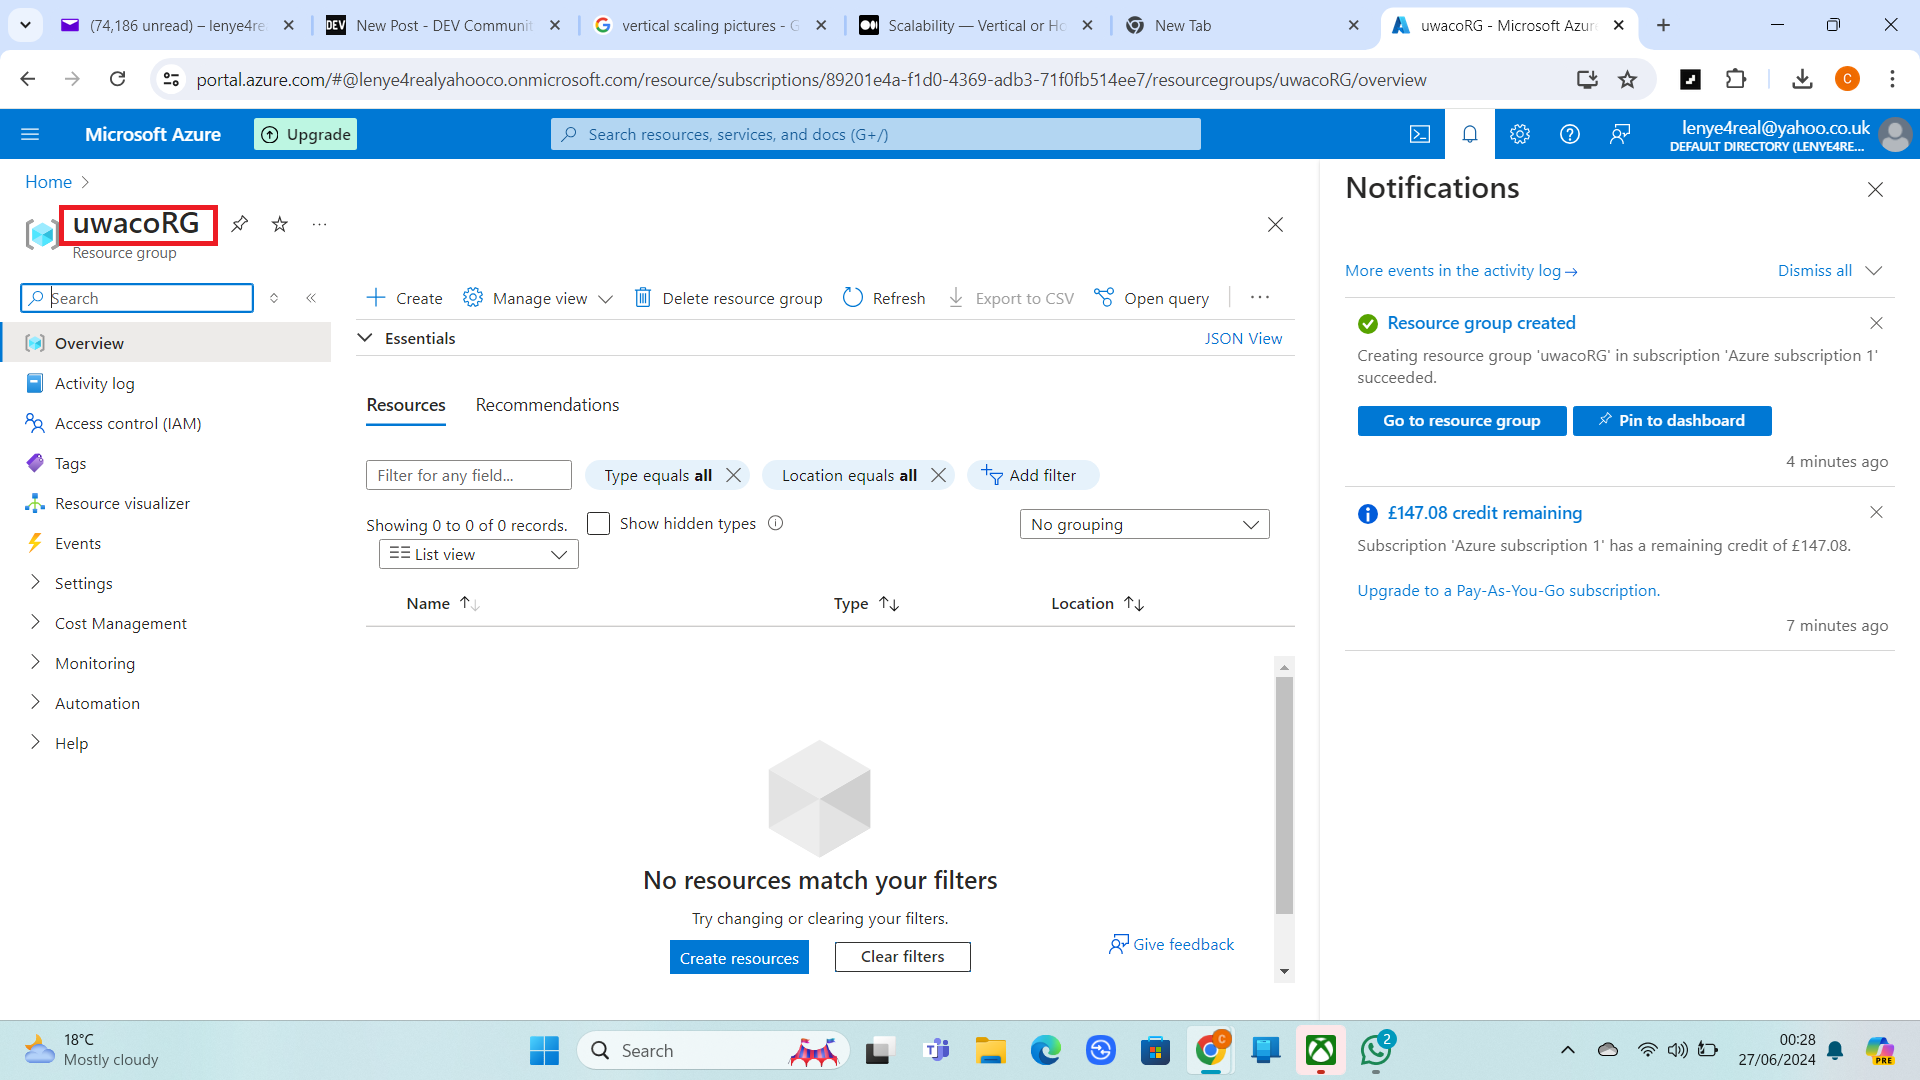
Task: Click the Refresh toolbar icon
Action: (x=853, y=298)
